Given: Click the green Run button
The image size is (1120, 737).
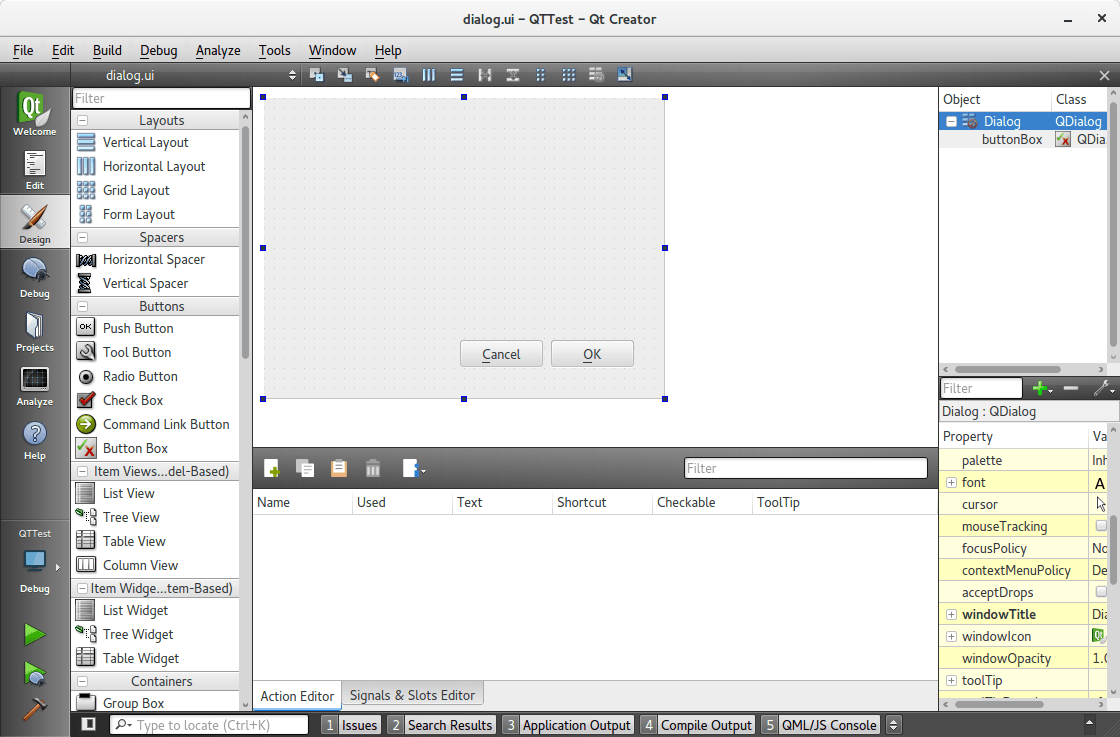Looking at the screenshot, I should (x=34, y=634).
